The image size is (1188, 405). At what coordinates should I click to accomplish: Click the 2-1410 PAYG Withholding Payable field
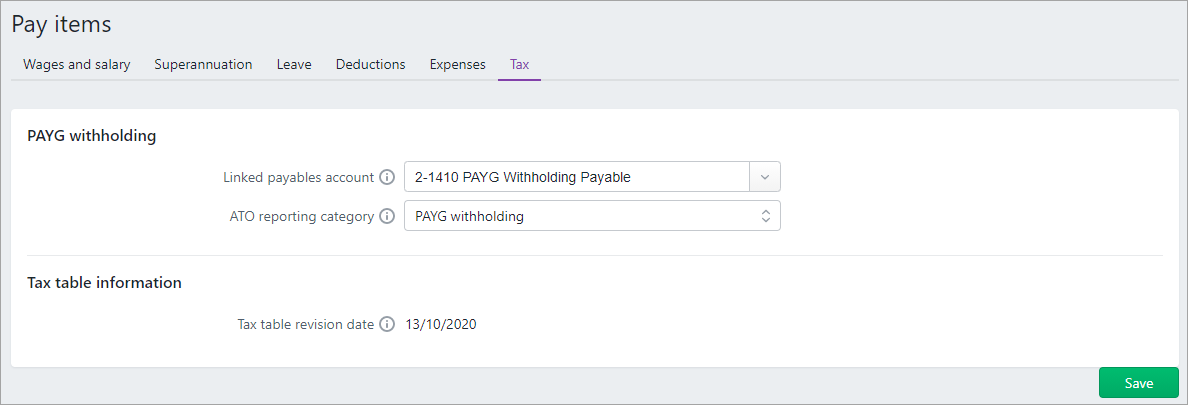point(576,177)
